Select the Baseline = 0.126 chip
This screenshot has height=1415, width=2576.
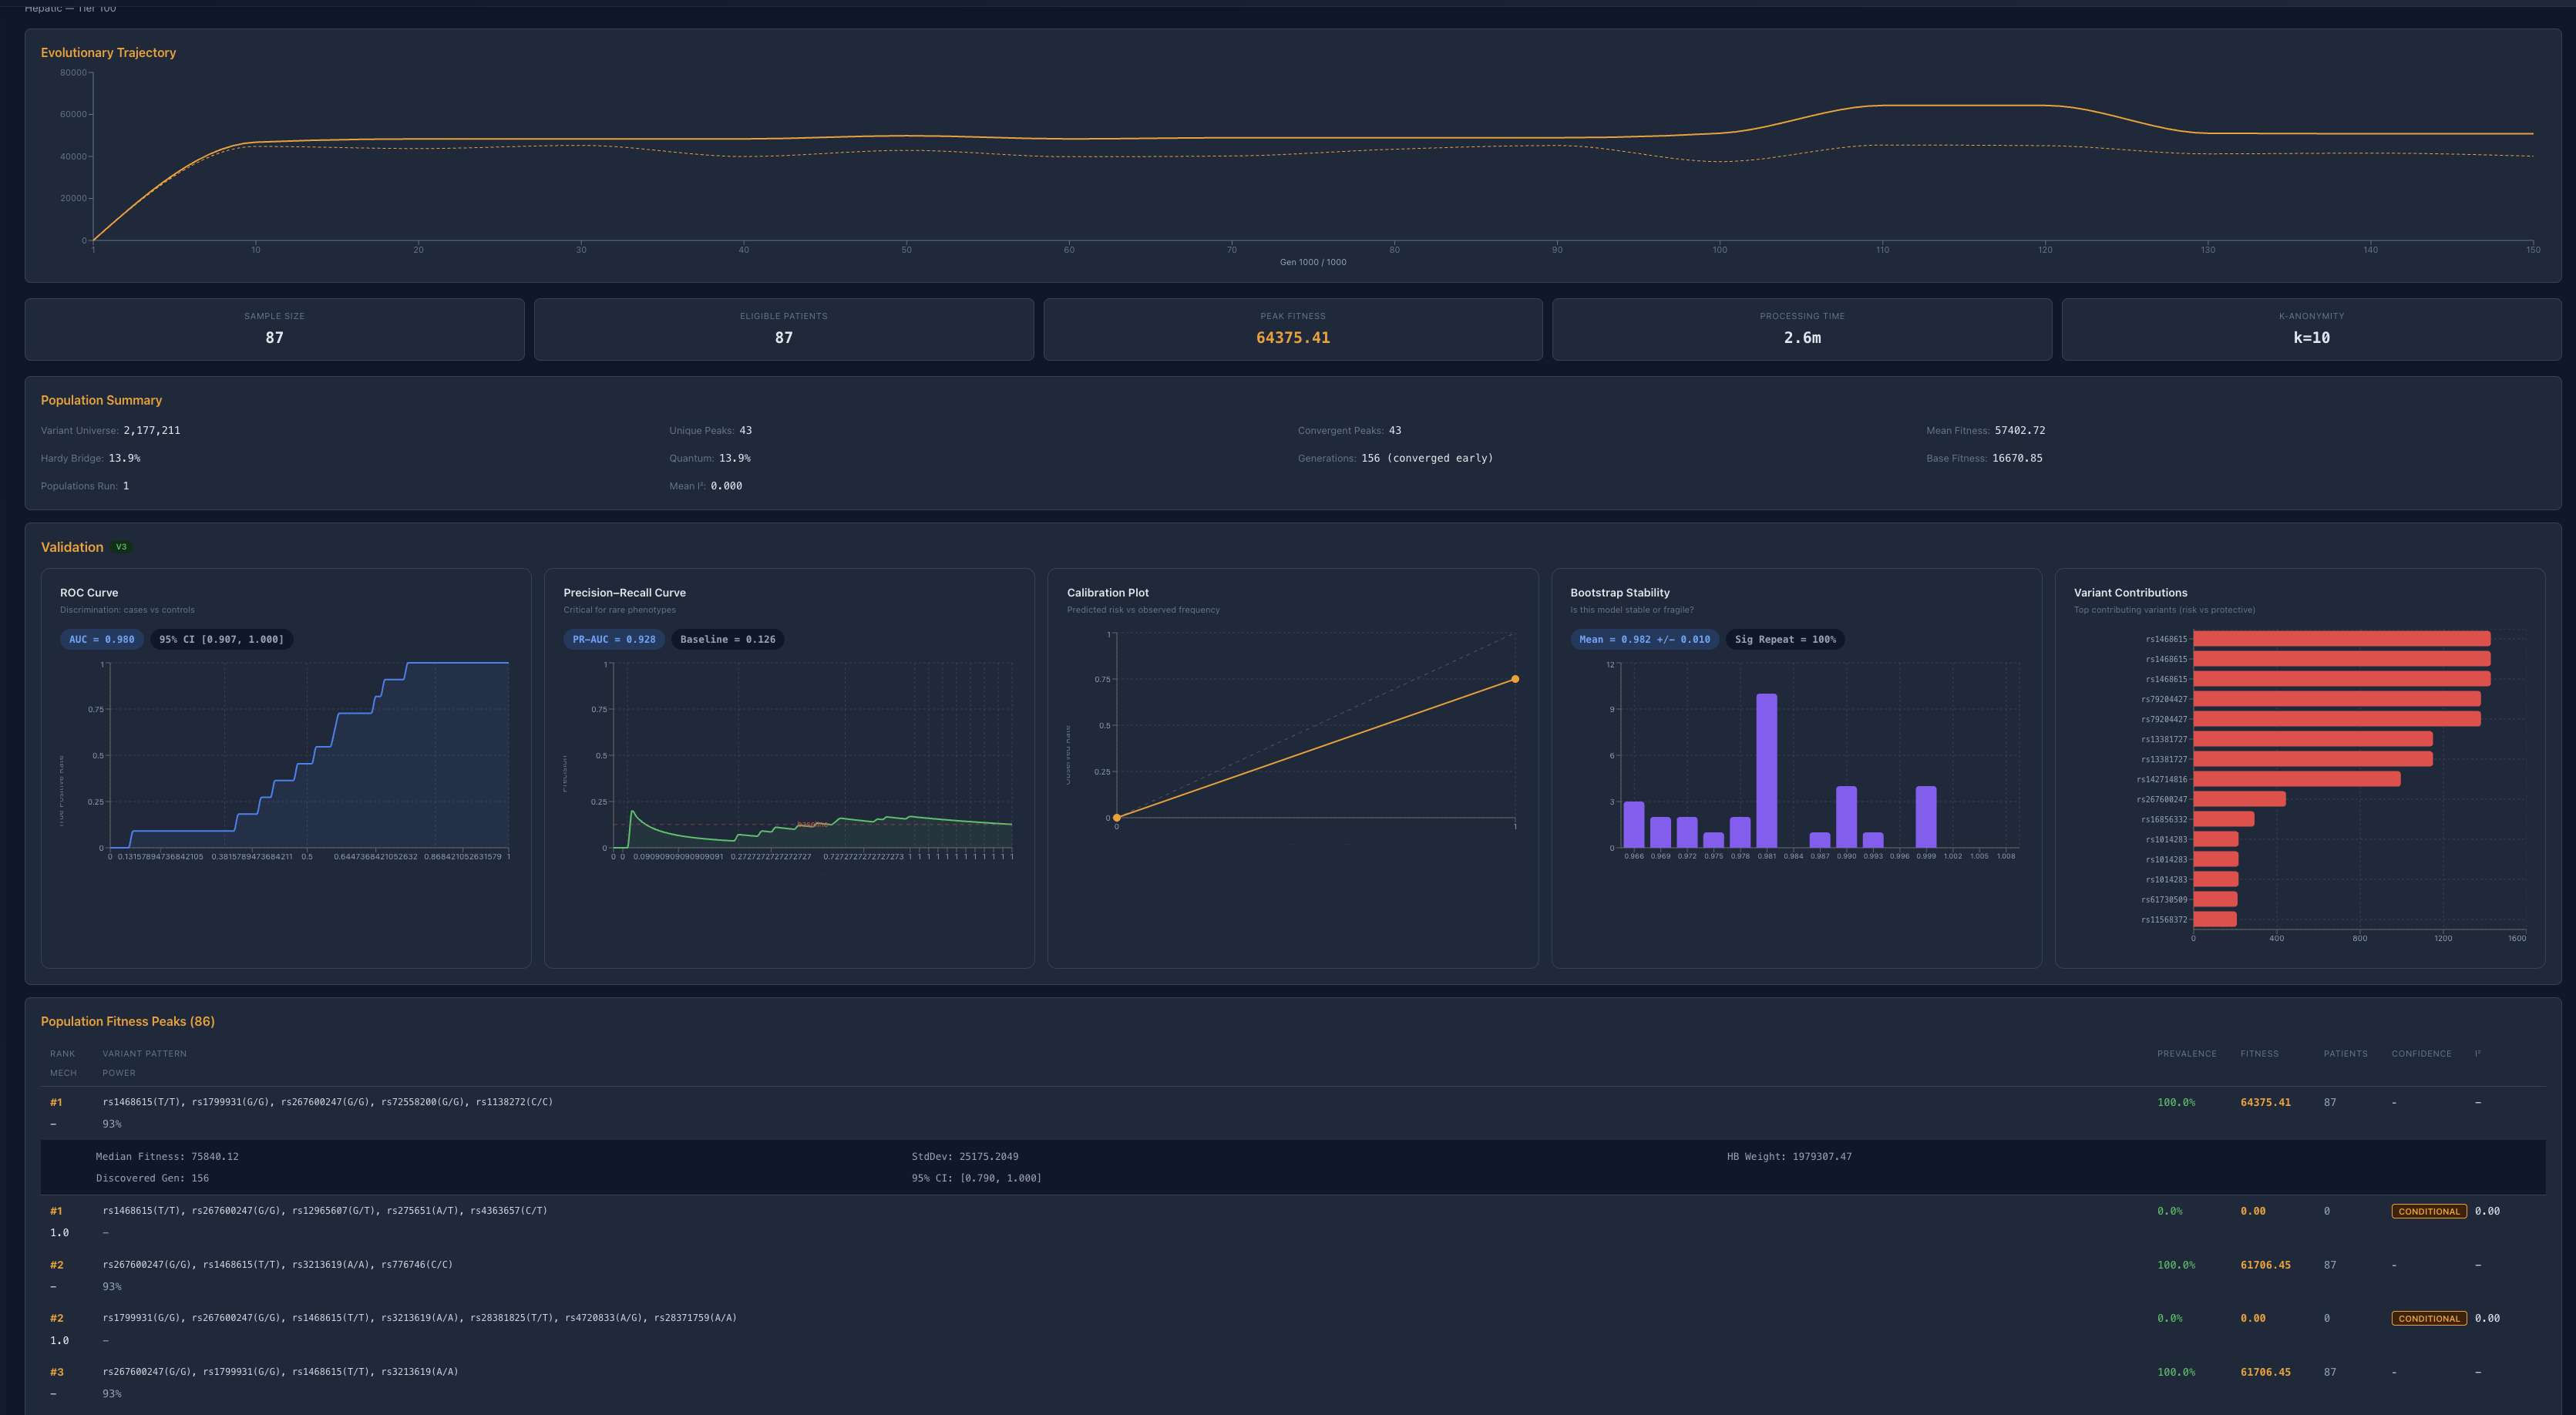727,639
